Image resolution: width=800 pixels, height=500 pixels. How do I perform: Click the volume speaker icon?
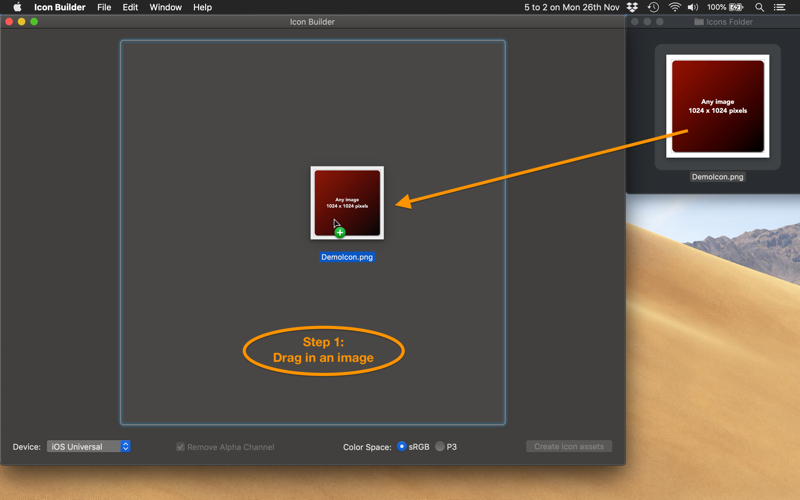[x=692, y=7]
